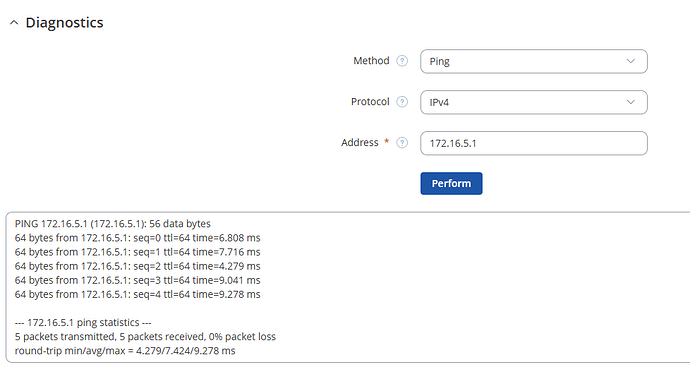Open the Method dropdown showing Ping
Screen dimensions: 690x366
(534, 61)
